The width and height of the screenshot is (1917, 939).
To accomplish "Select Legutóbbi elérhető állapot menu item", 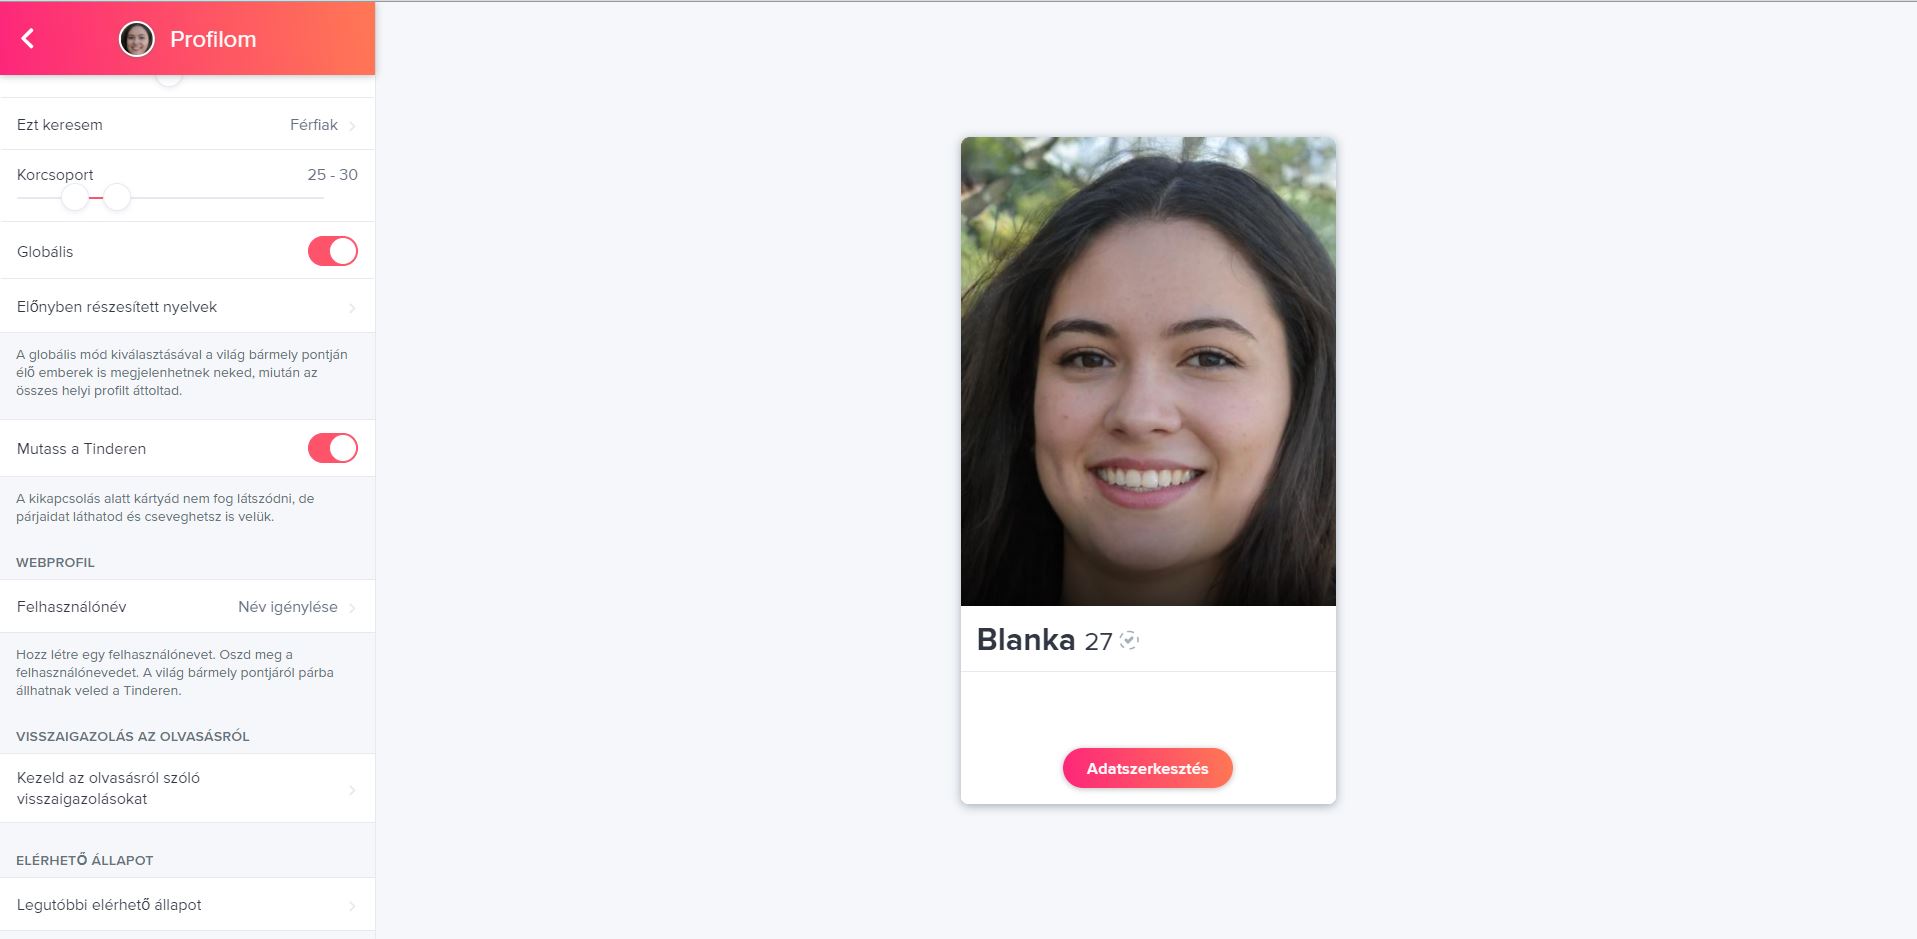I will [x=187, y=905].
